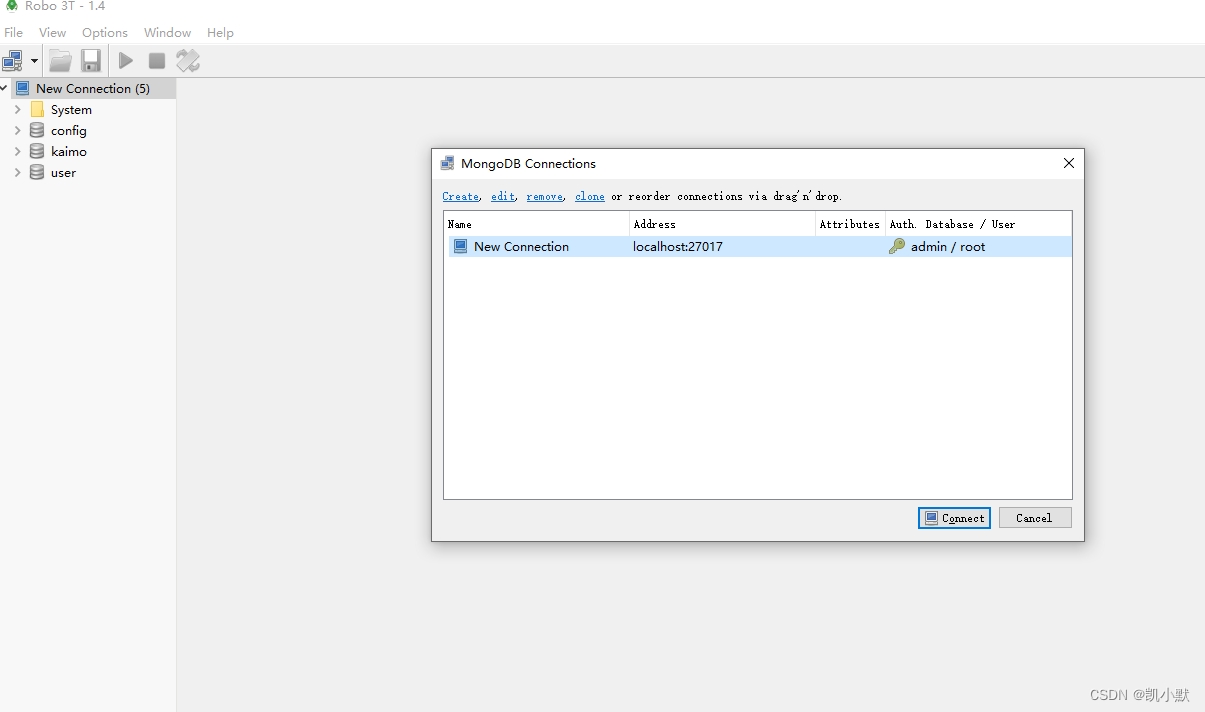This screenshot has width=1205, height=712.
Task: Select New Connection (5) in the tree
Action: [93, 88]
